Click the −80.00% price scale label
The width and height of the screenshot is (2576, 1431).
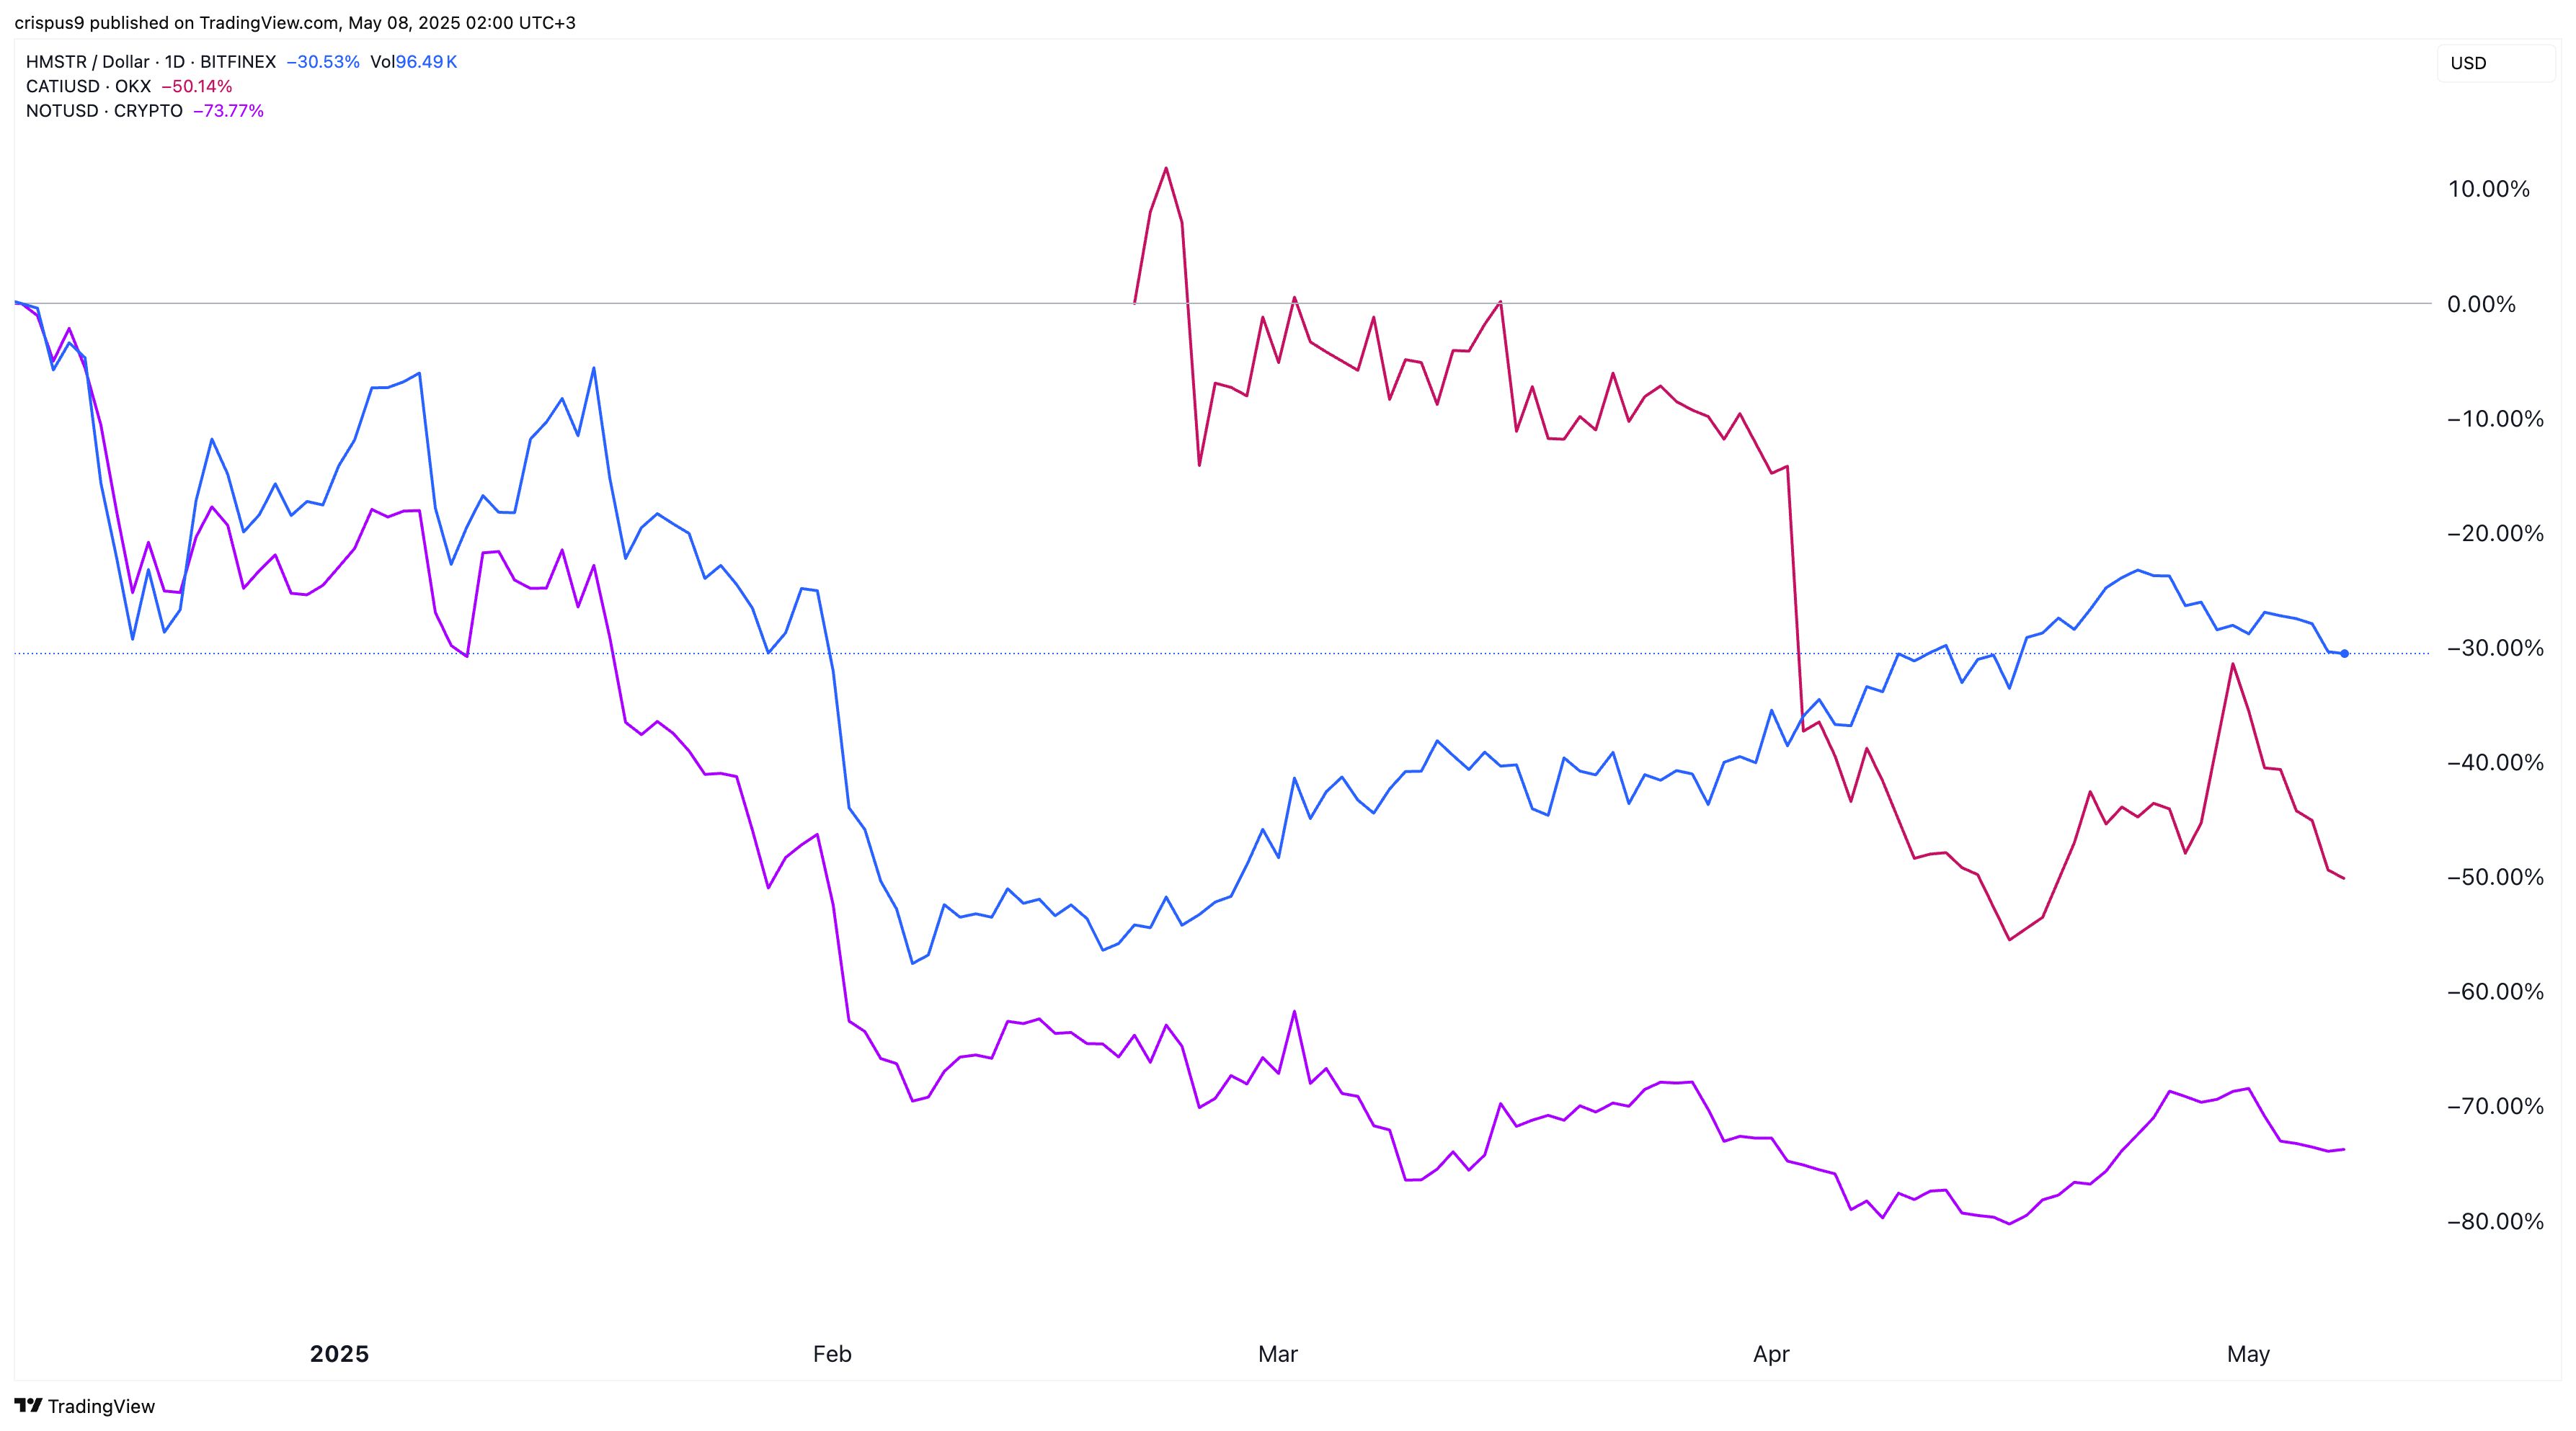(x=2494, y=1221)
